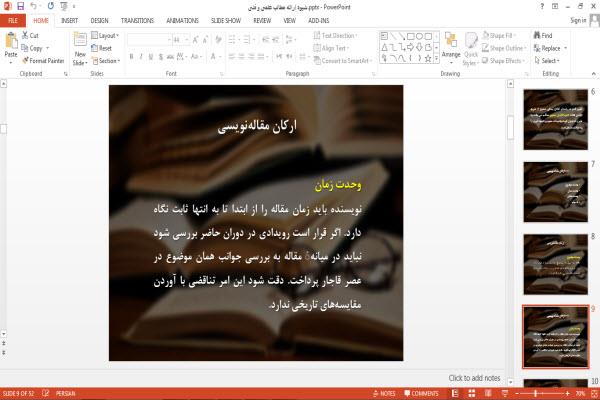Select slide 8 thumbnail
The width and height of the screenshot is (600, 400).
[556, 264]
